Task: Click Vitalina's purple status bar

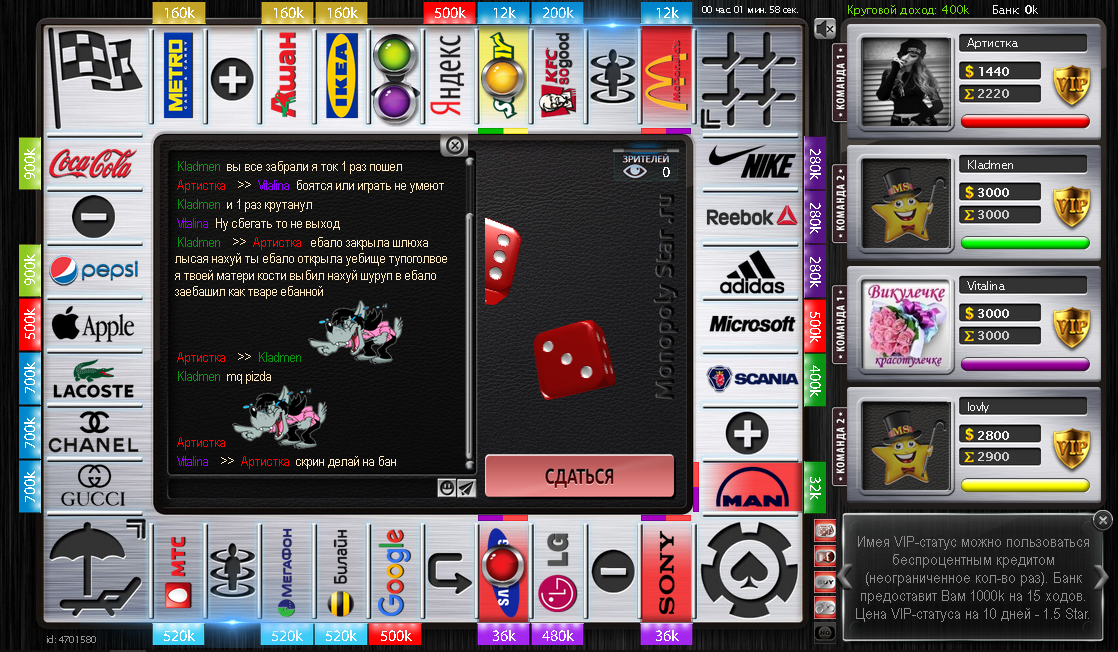Action: pyautogui.click(x=1025, y=364)
